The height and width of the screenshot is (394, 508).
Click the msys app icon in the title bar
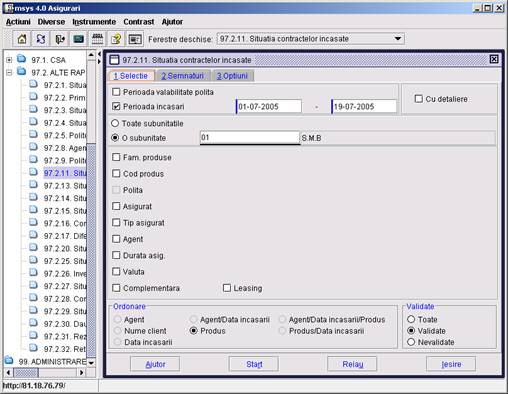[8, 8]
